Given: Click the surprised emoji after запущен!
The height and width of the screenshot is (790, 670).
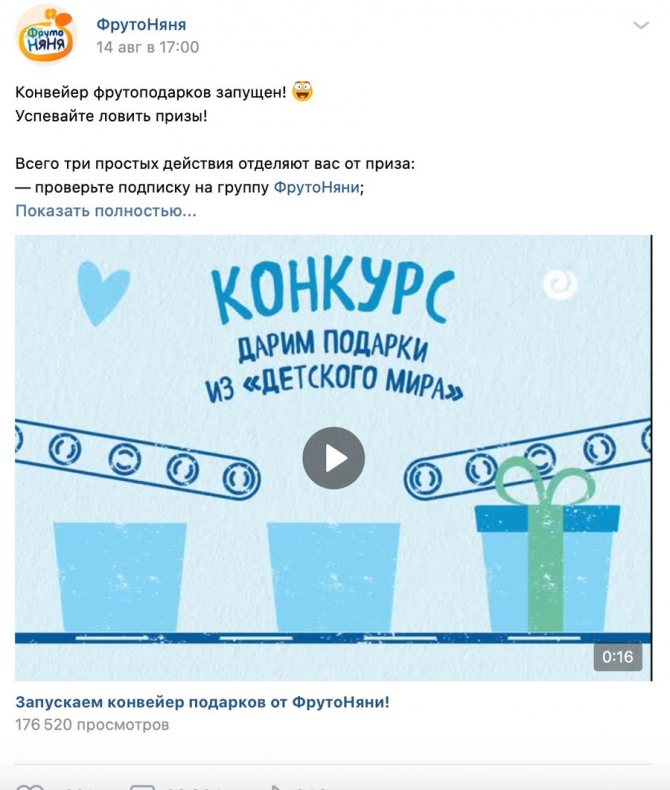Looking at the screenshot, I should point(302,91).
